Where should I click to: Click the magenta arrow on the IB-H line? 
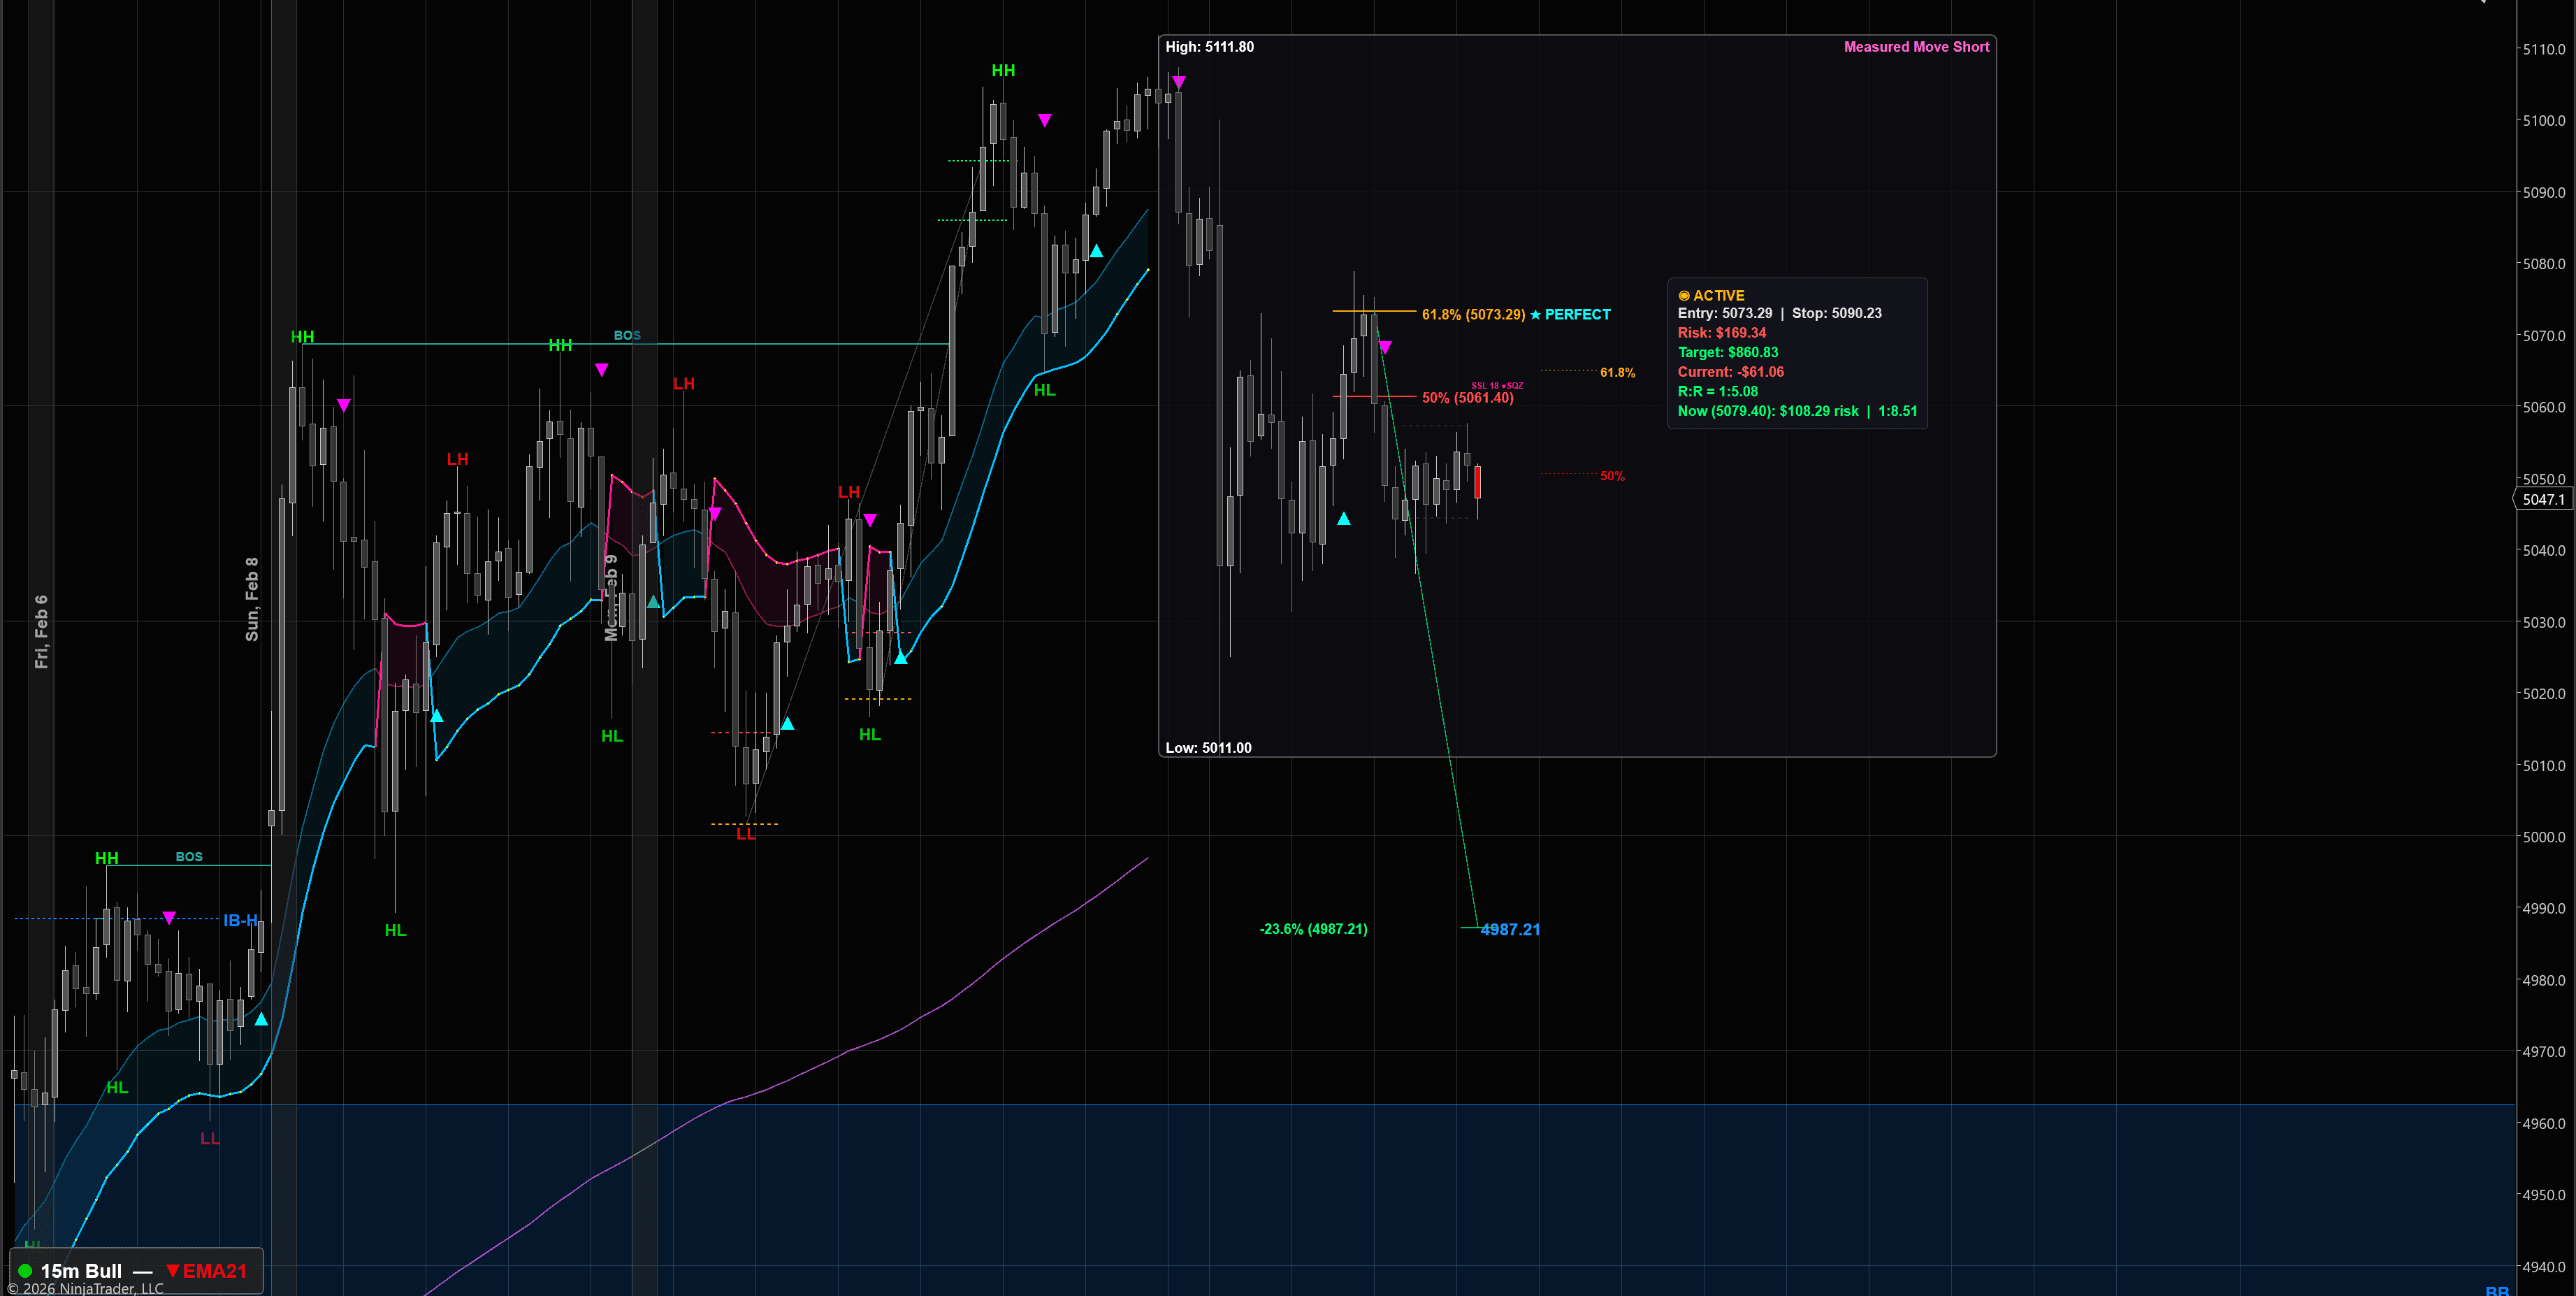169,918
